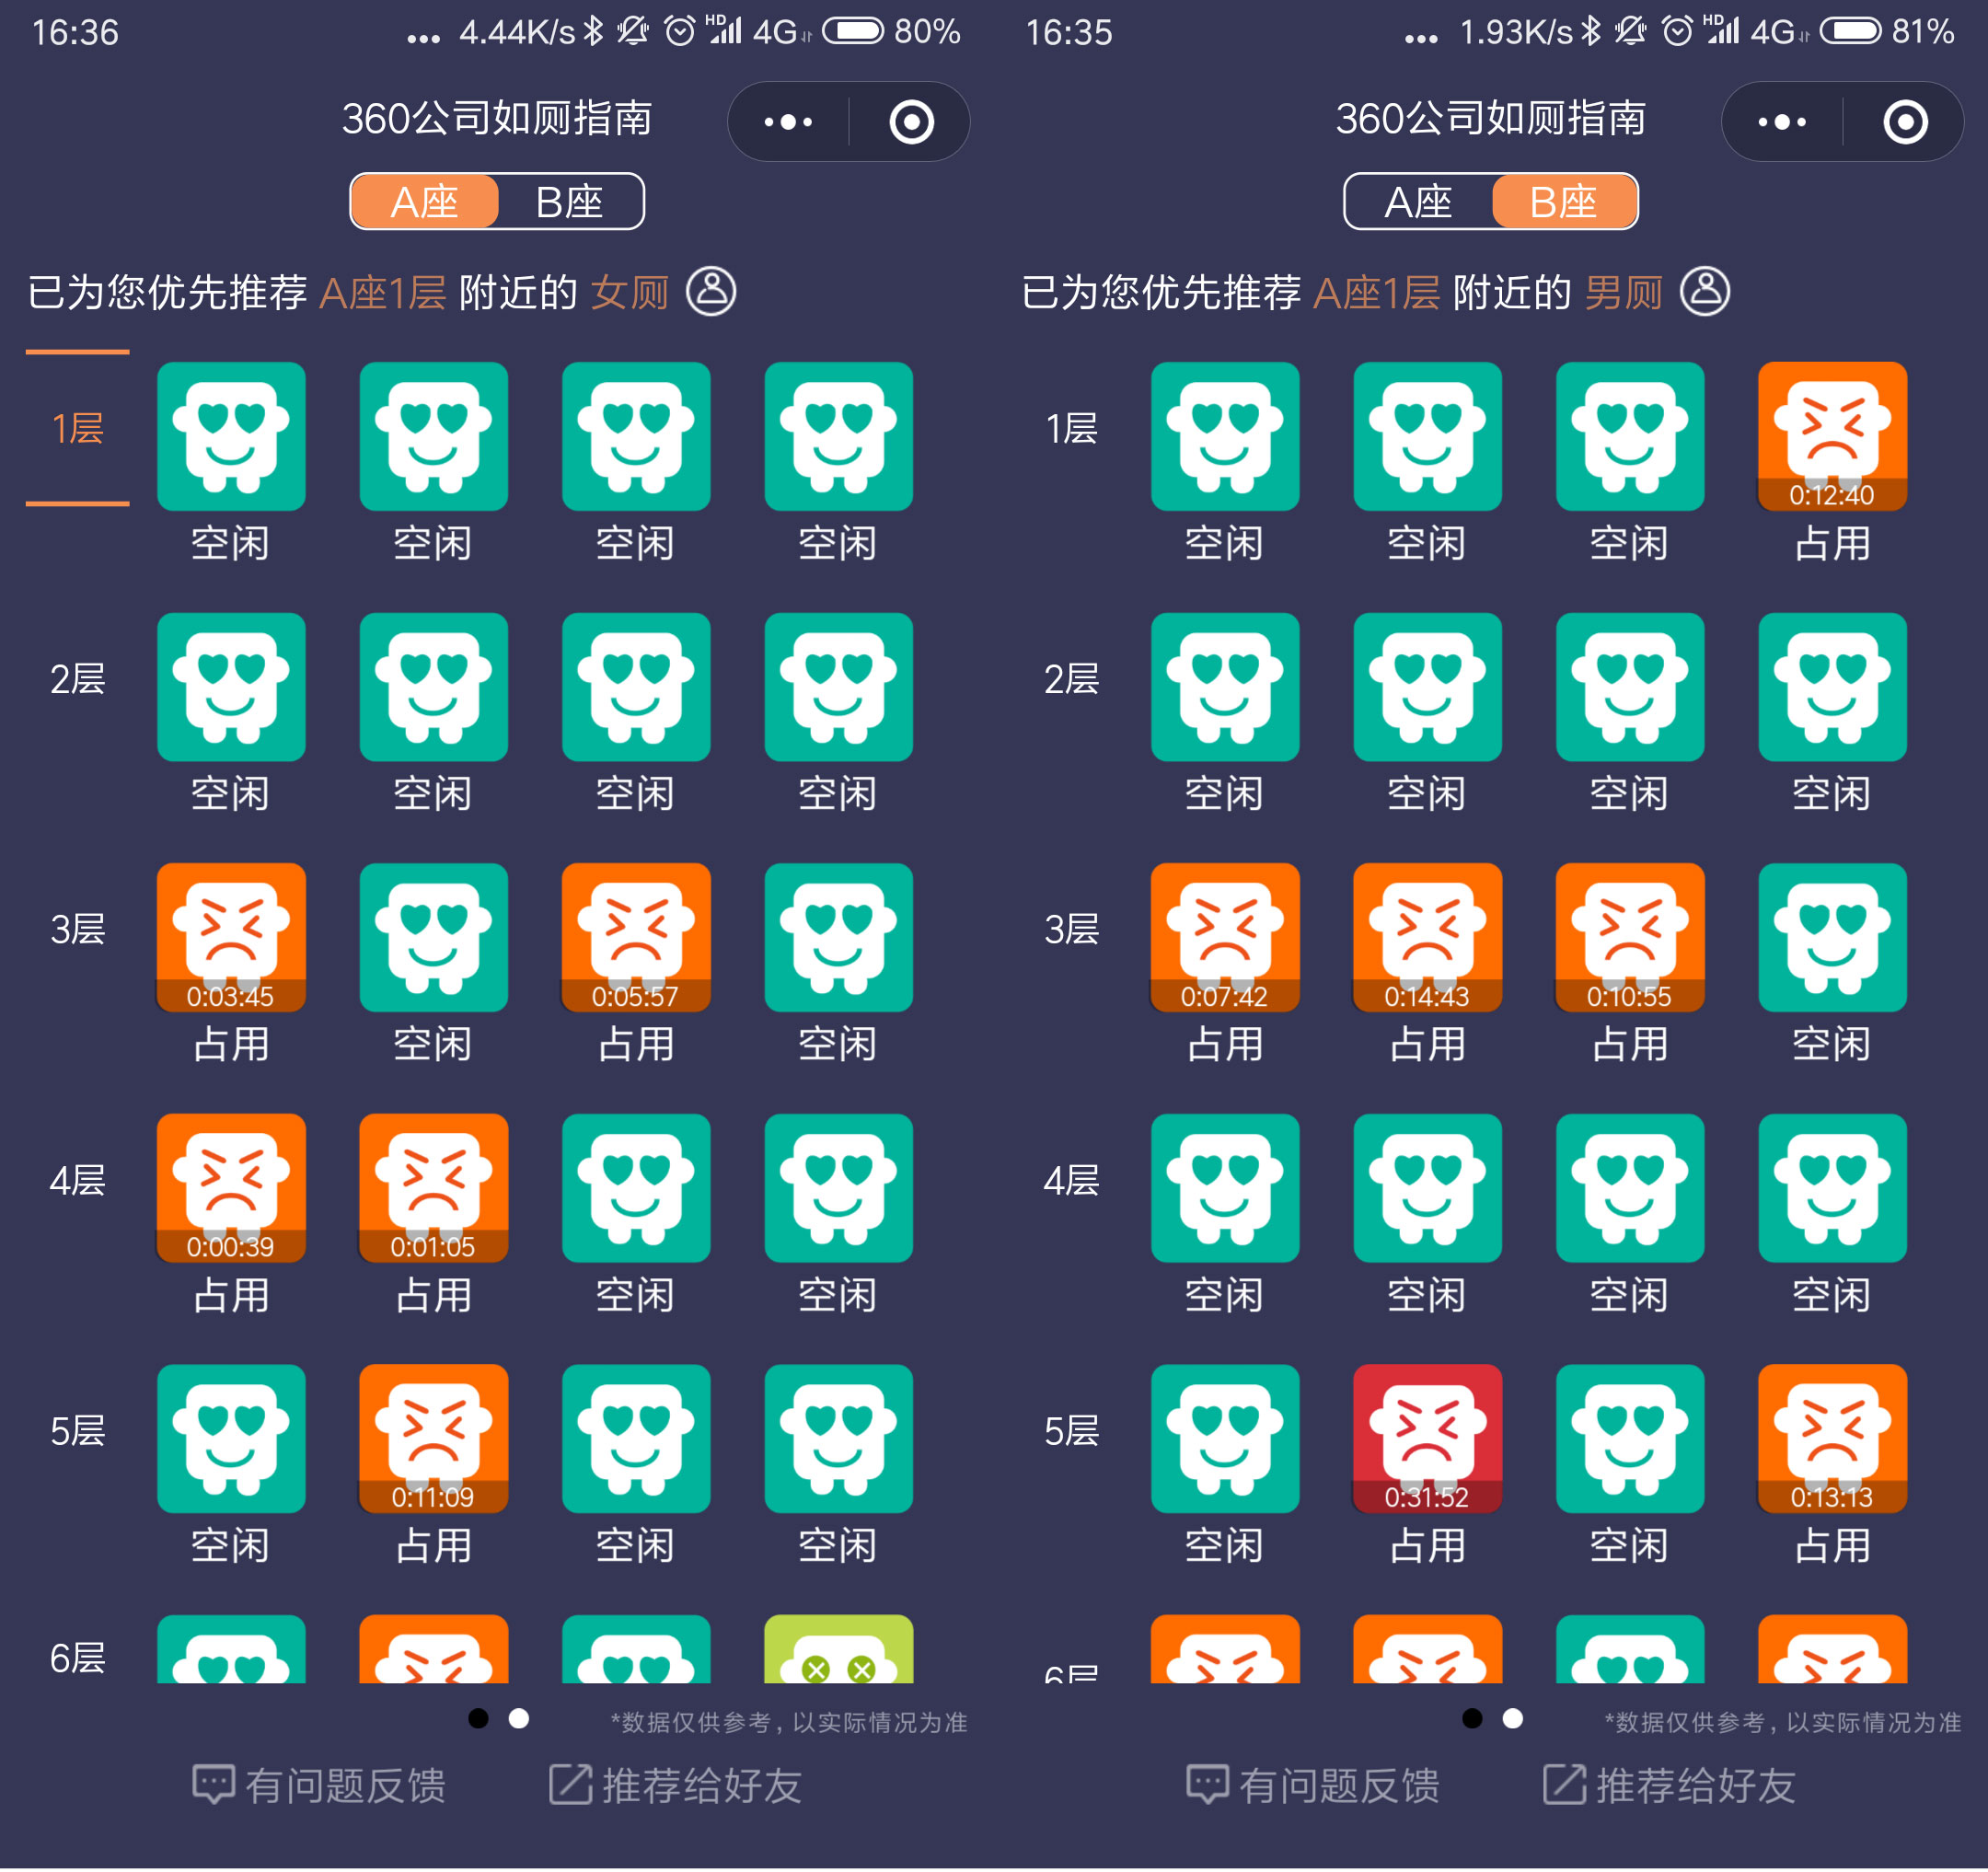Viewport: 1988px width, 1872px height.
Task: Tap the first free stall on 5层 left screen
Action: click(231, 1439)
